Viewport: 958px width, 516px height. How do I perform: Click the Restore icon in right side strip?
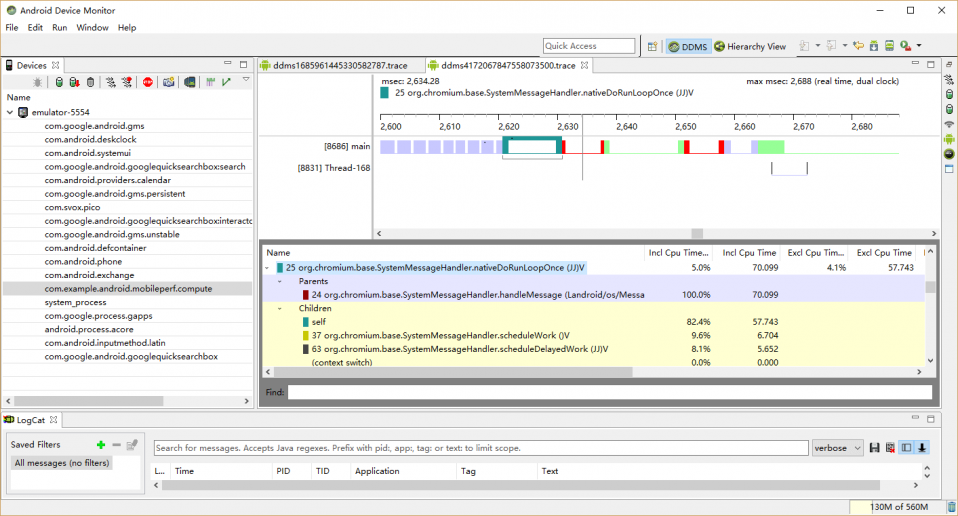pos(949,64)
